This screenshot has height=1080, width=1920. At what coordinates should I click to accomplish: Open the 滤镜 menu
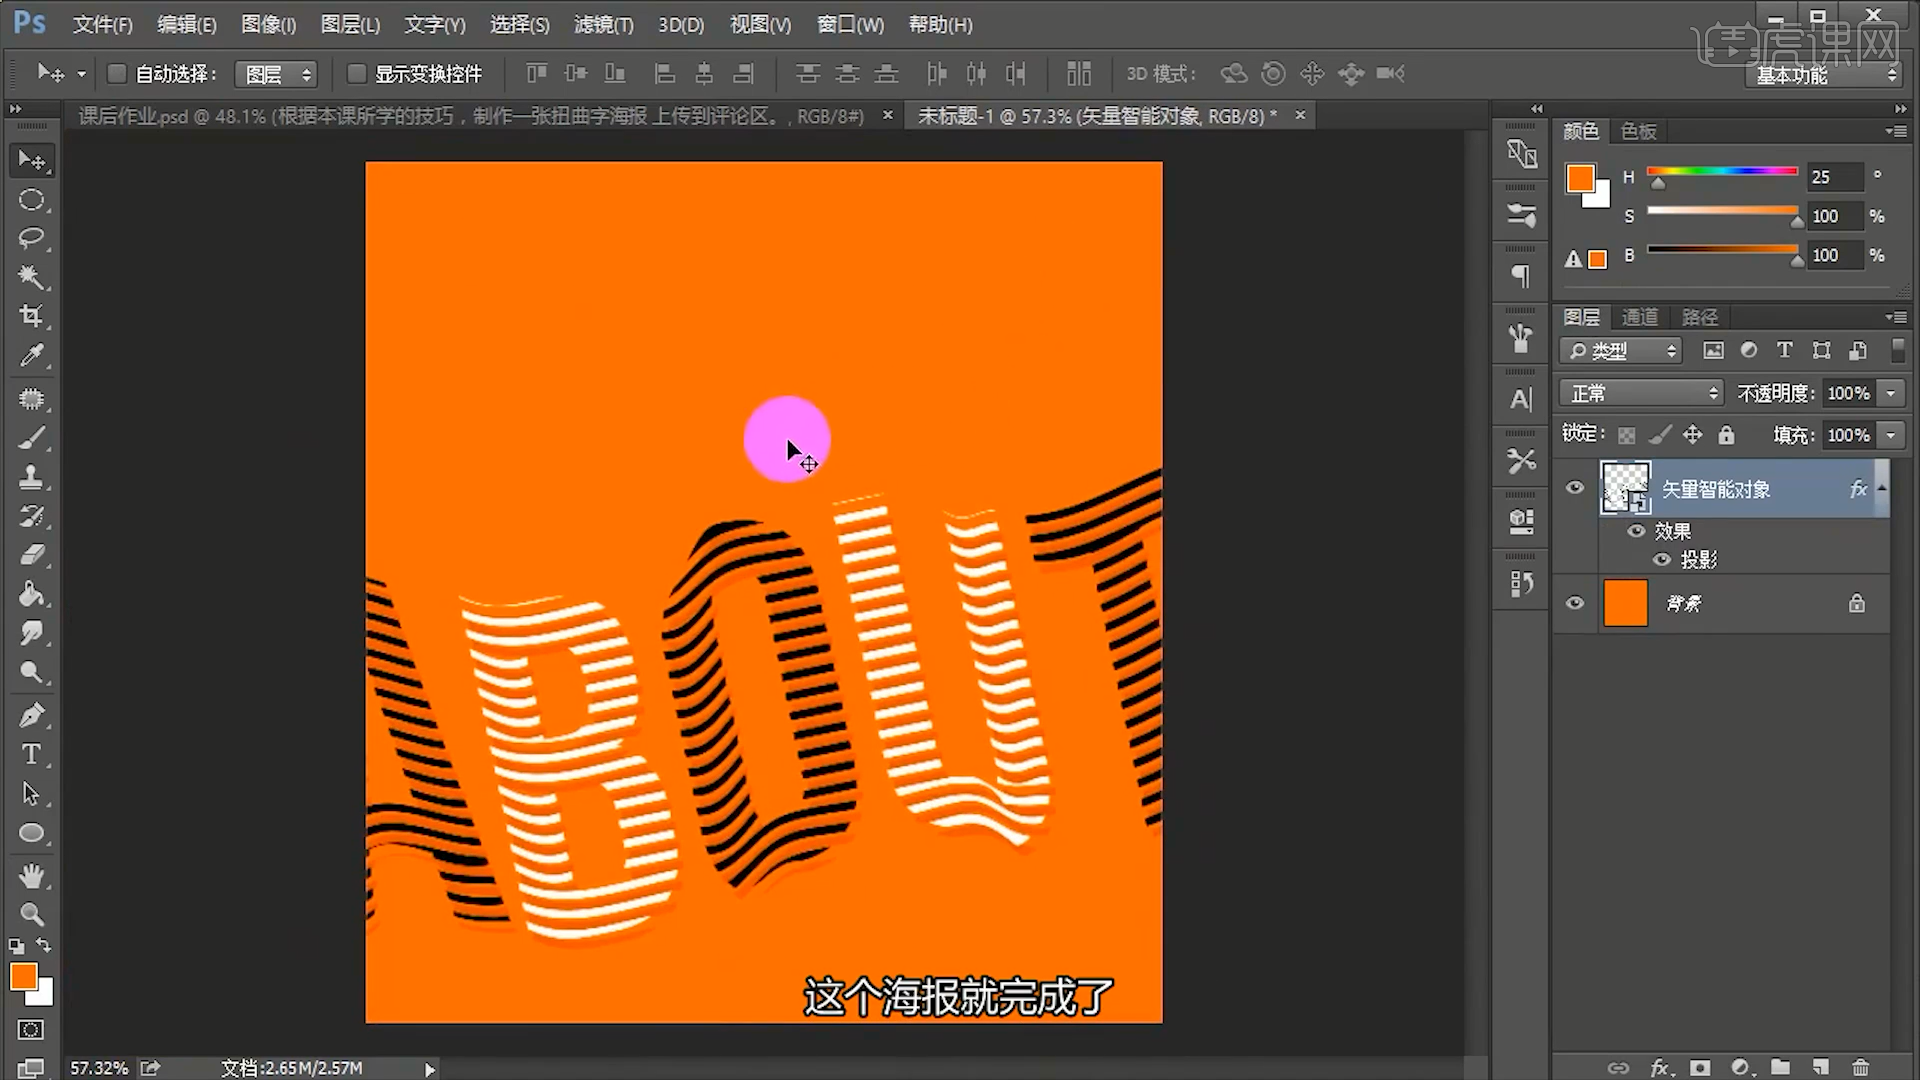[x=603, y=25]
